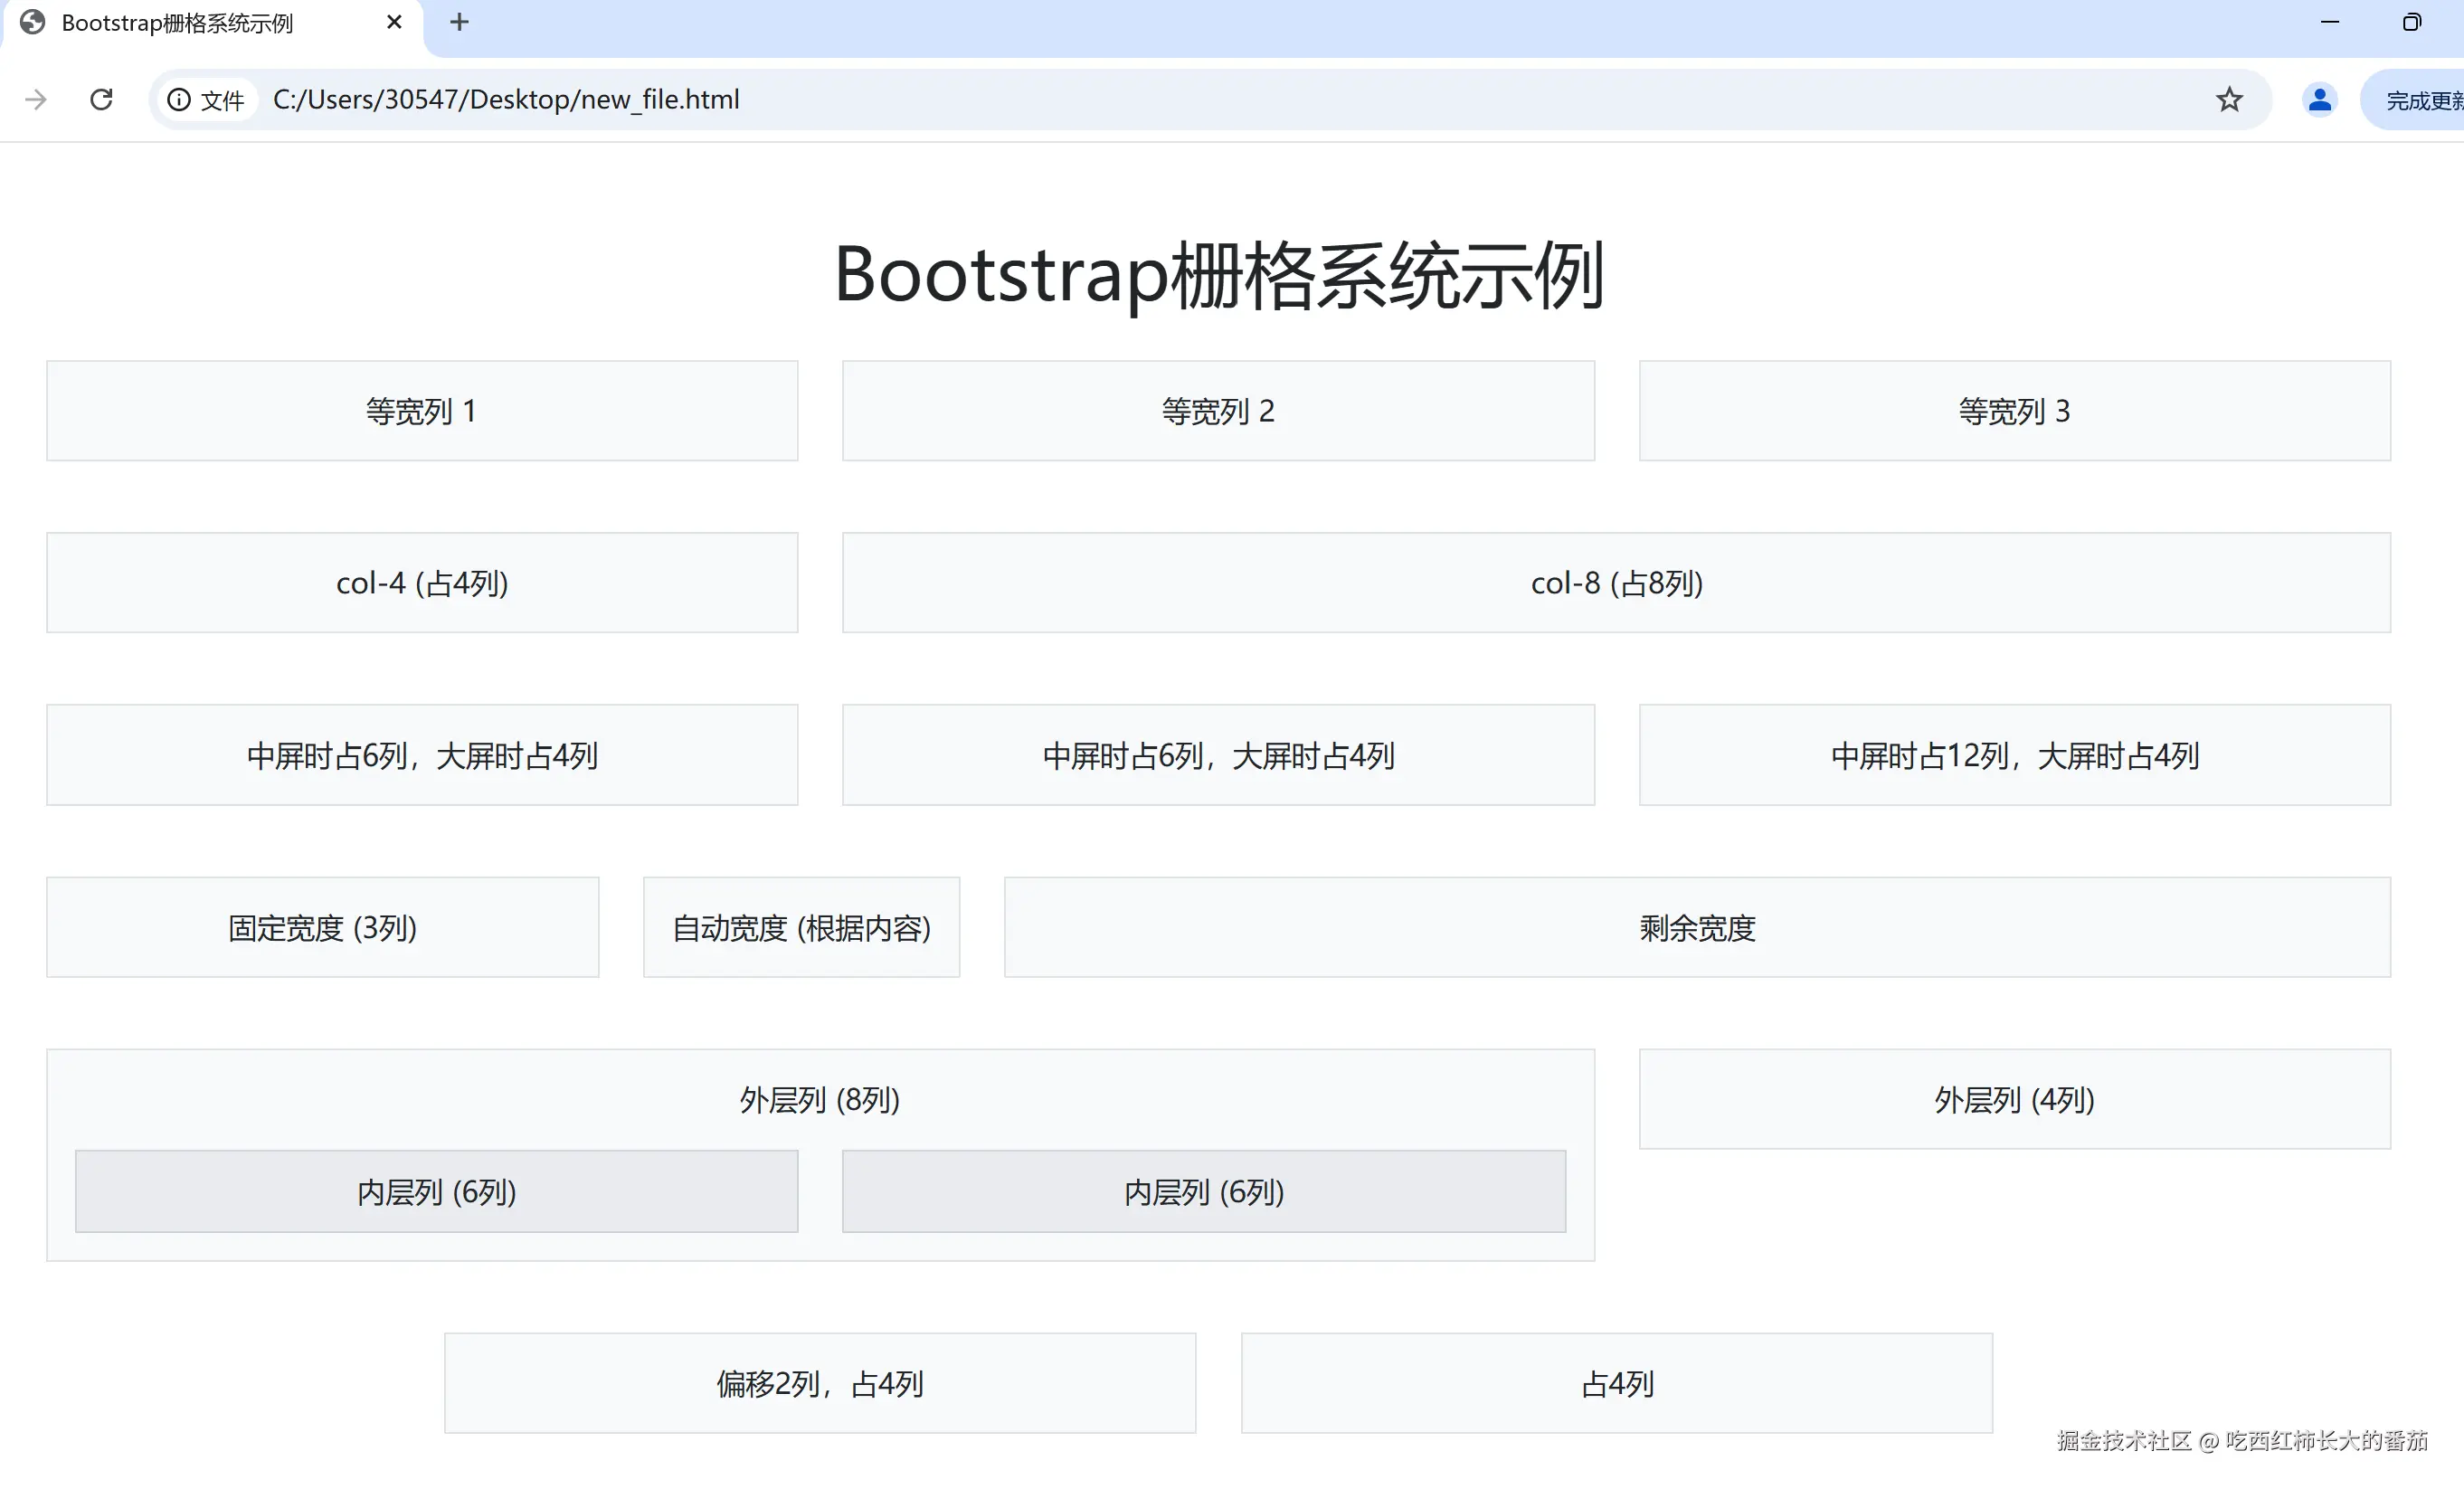Click the col-4 (占4列) box

422,583
